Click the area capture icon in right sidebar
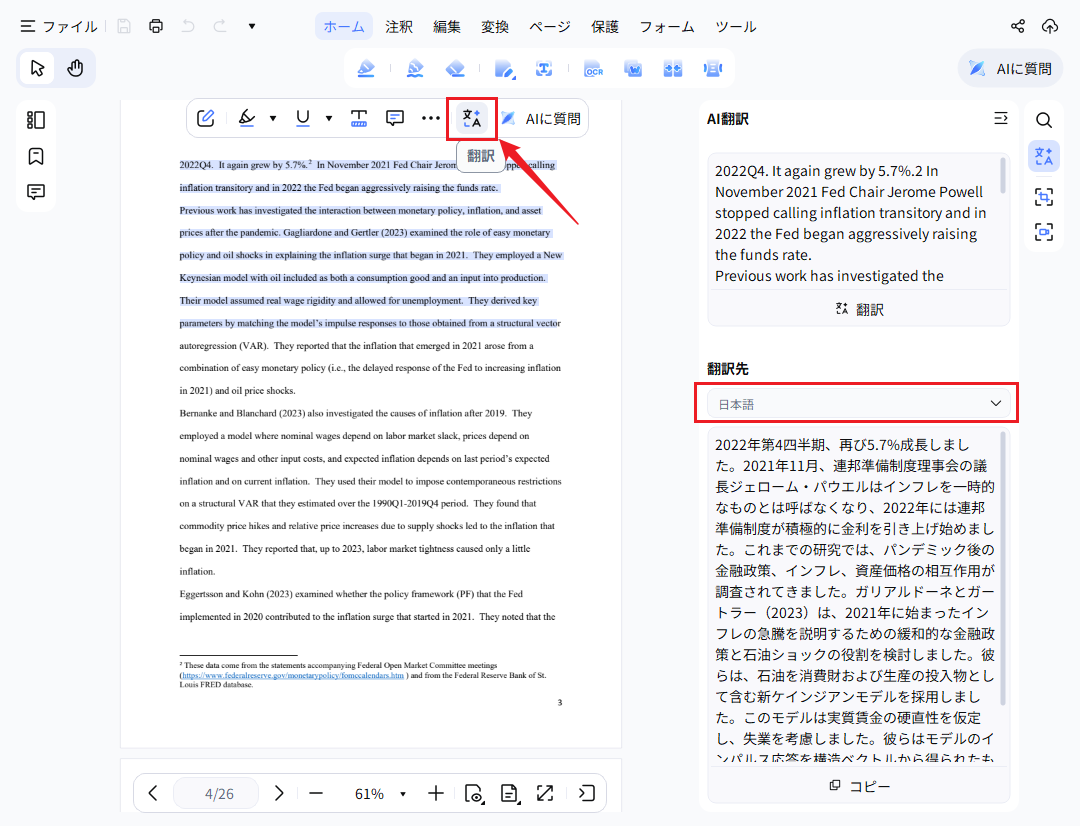 pos(1043,197)
